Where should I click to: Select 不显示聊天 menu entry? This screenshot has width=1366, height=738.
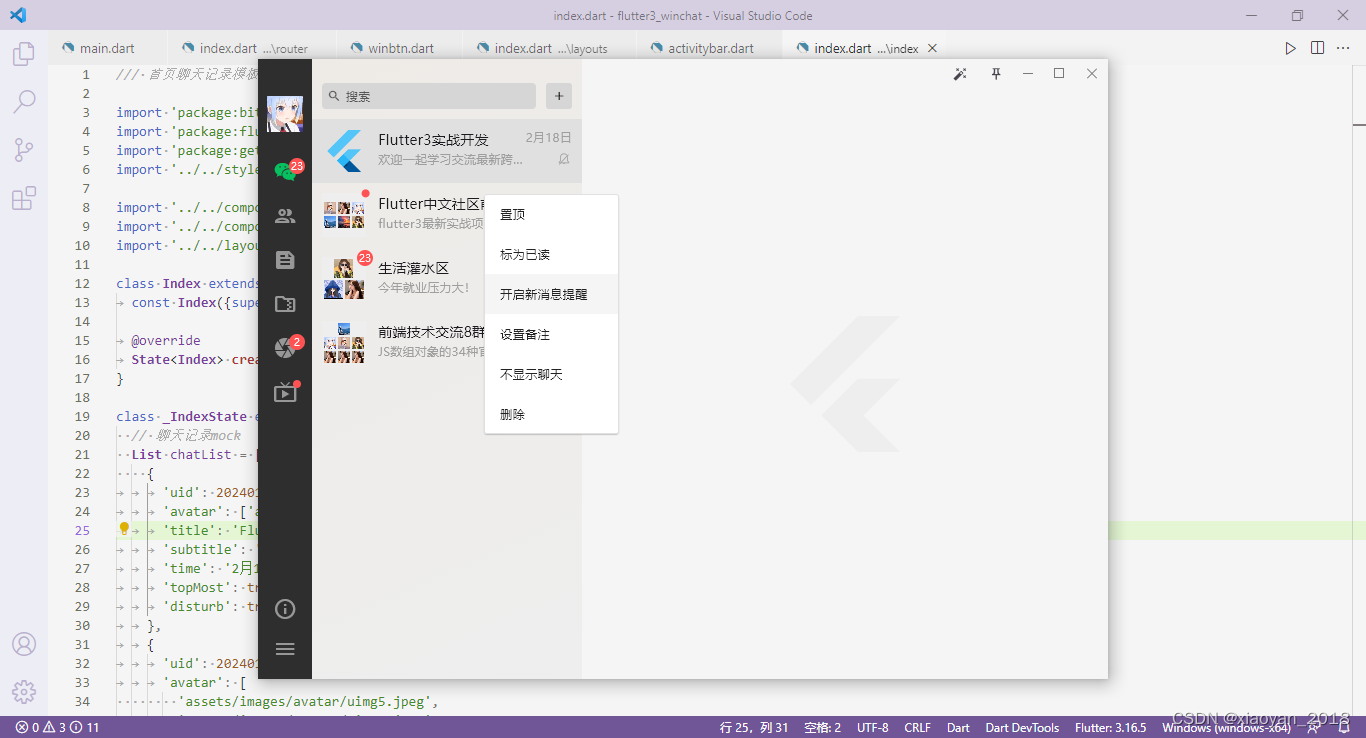pos(551,375)
